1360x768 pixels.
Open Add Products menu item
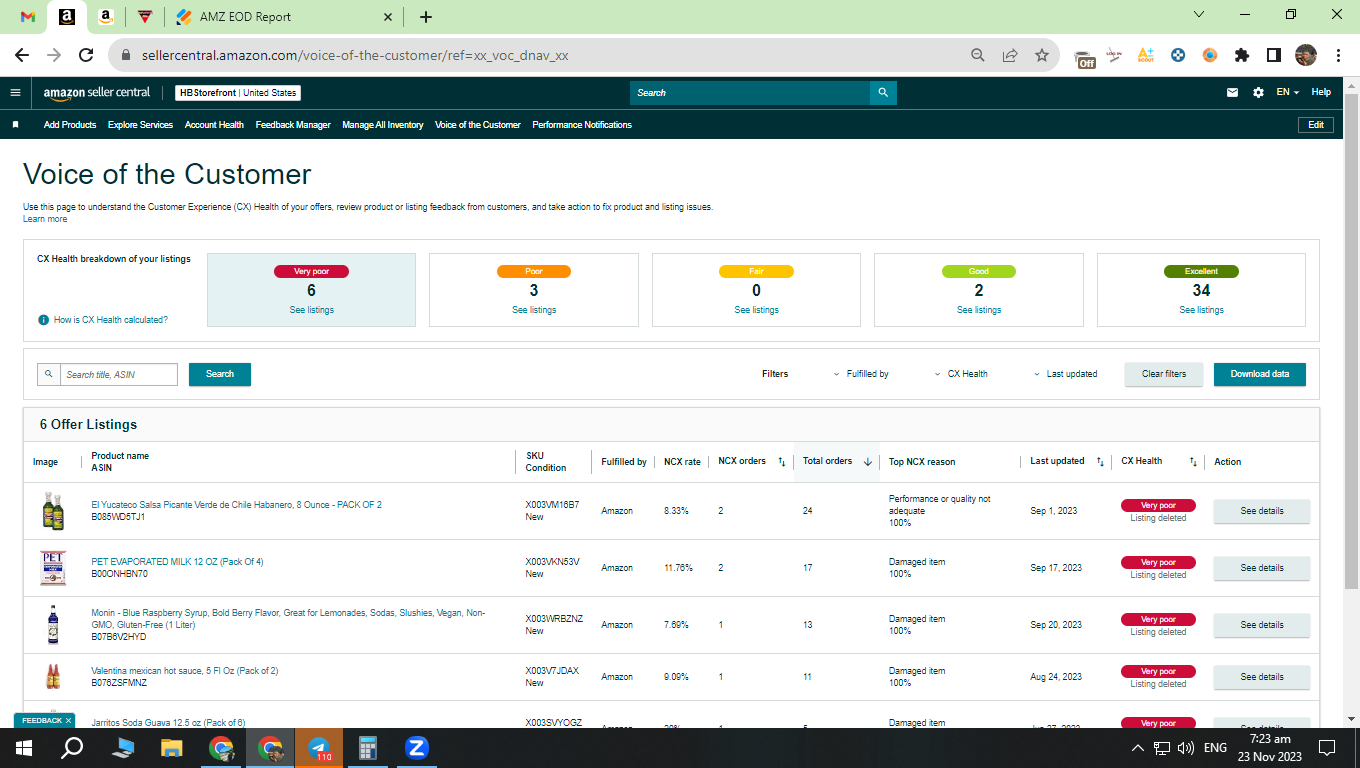click(x=70, y=125)
